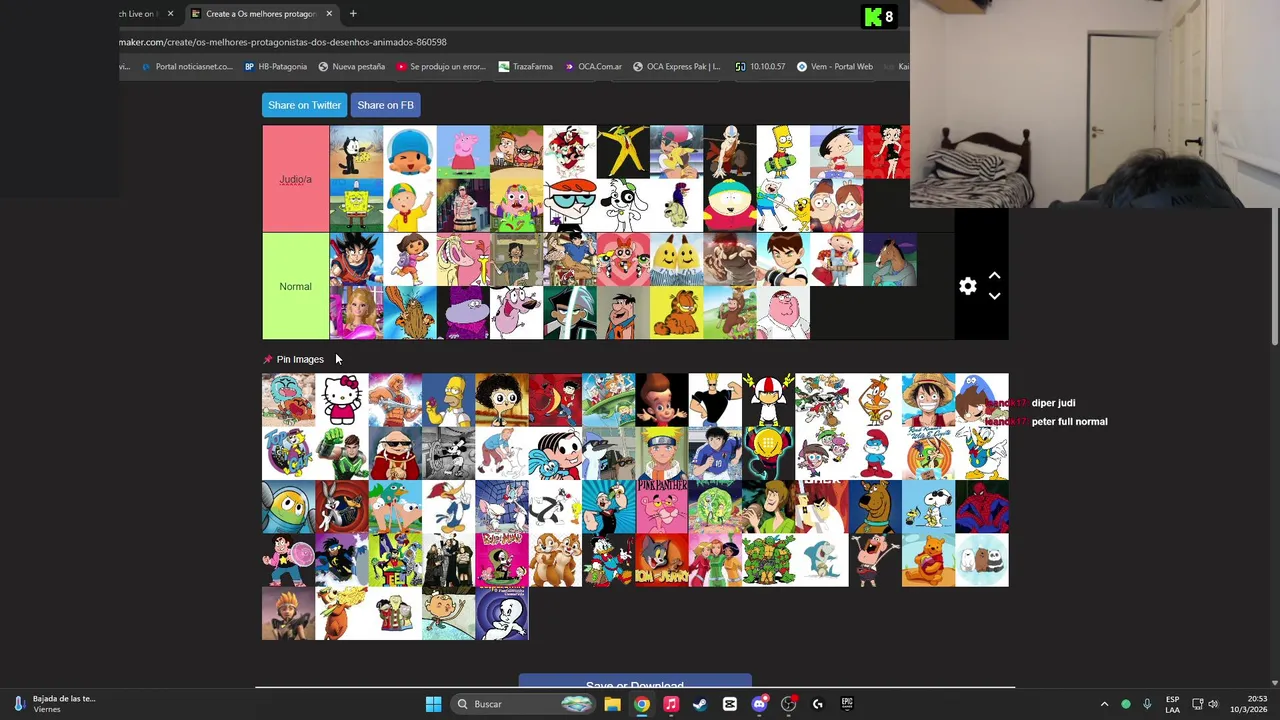Open Discord from the taskbar

[x=759, y=704]
